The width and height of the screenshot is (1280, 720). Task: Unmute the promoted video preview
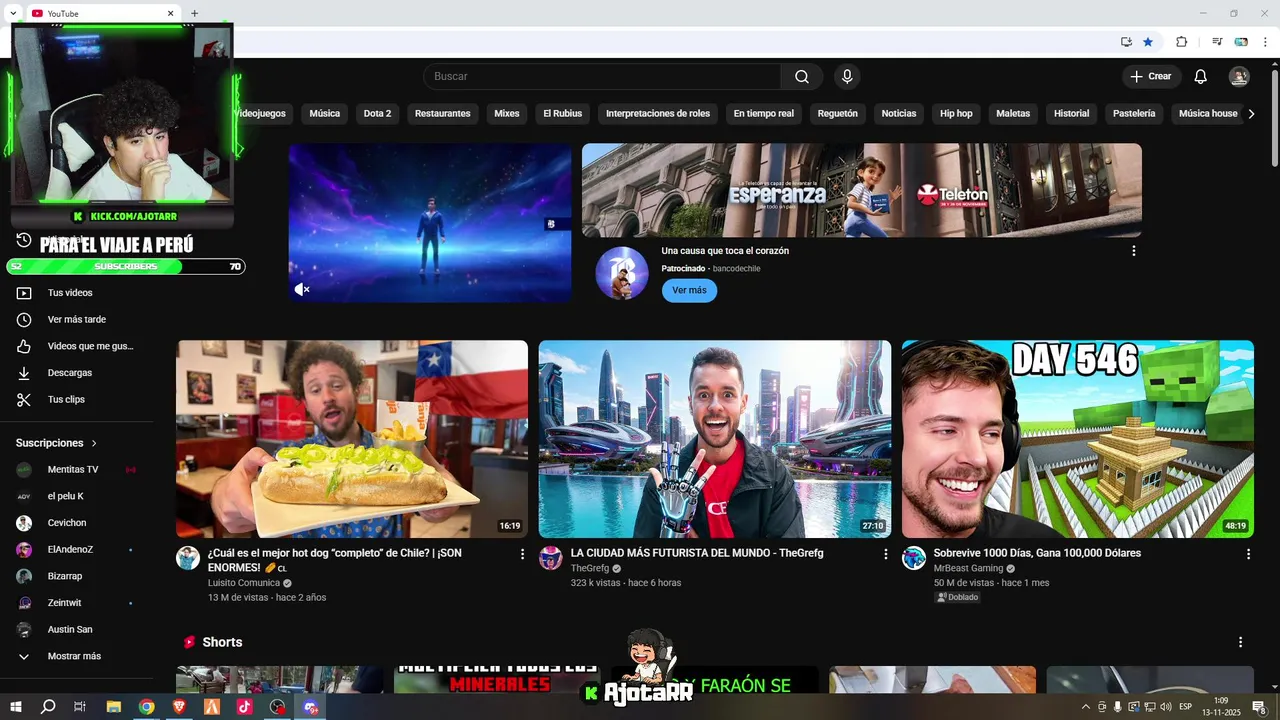301,289
